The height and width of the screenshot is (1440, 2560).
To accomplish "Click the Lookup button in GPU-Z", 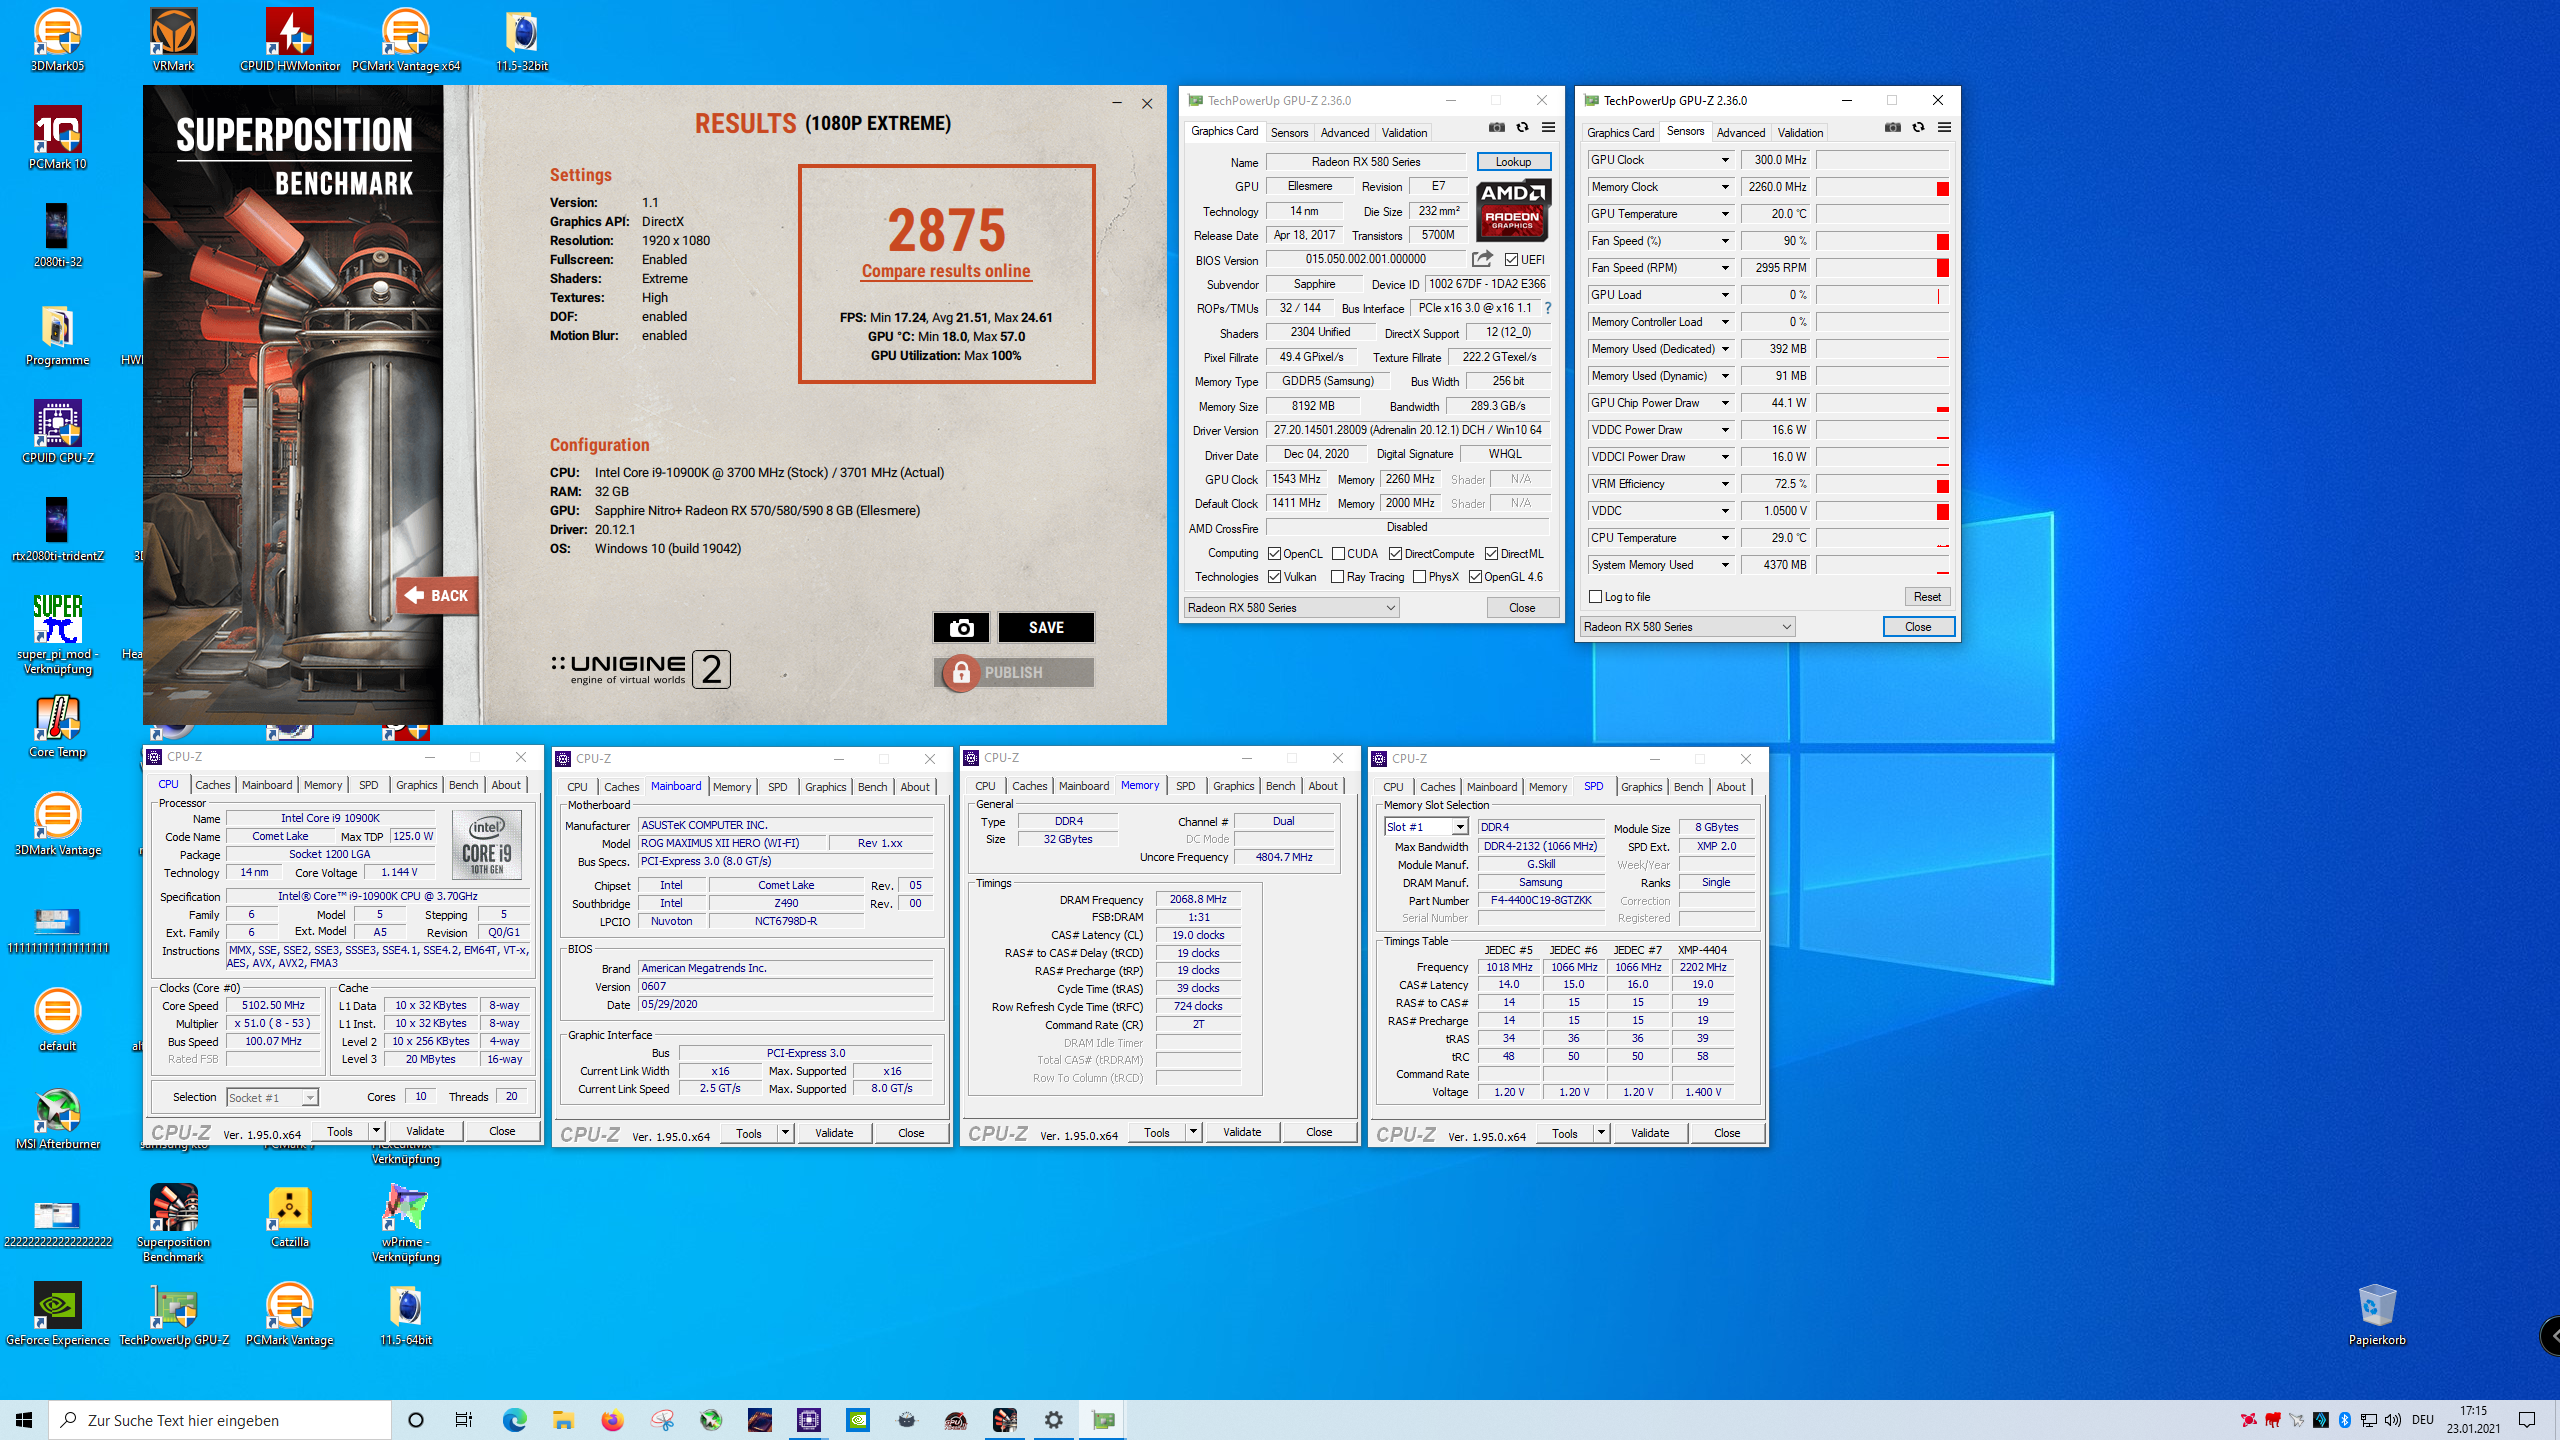I will tap(1513, 161).
